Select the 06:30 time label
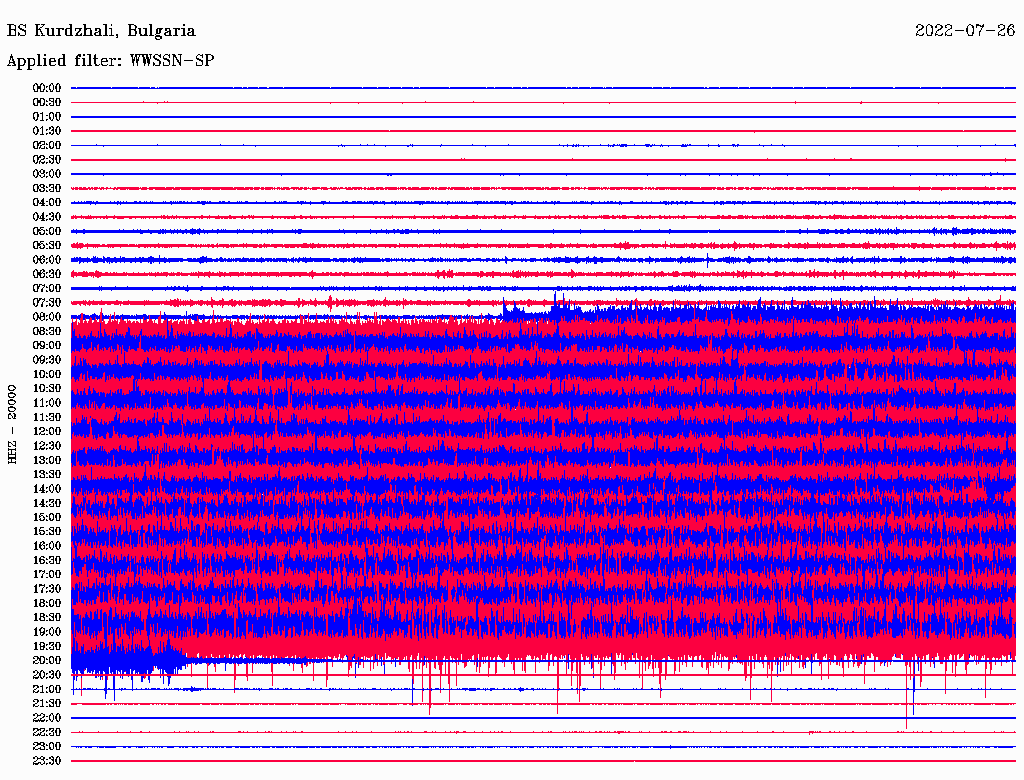The width and height of the screenshot is (1024, 780). pyautogui.click(x=47, y=274)
